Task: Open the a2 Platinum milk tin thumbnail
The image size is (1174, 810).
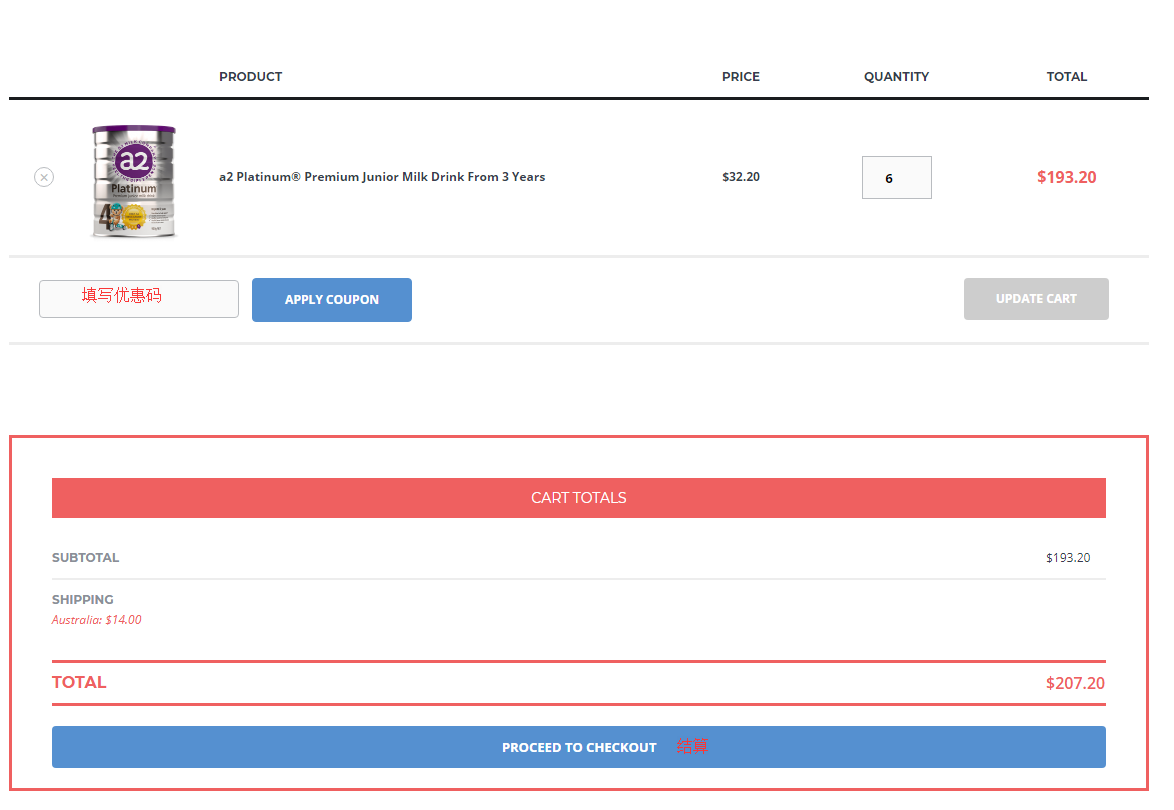Action: coord(134,181)
